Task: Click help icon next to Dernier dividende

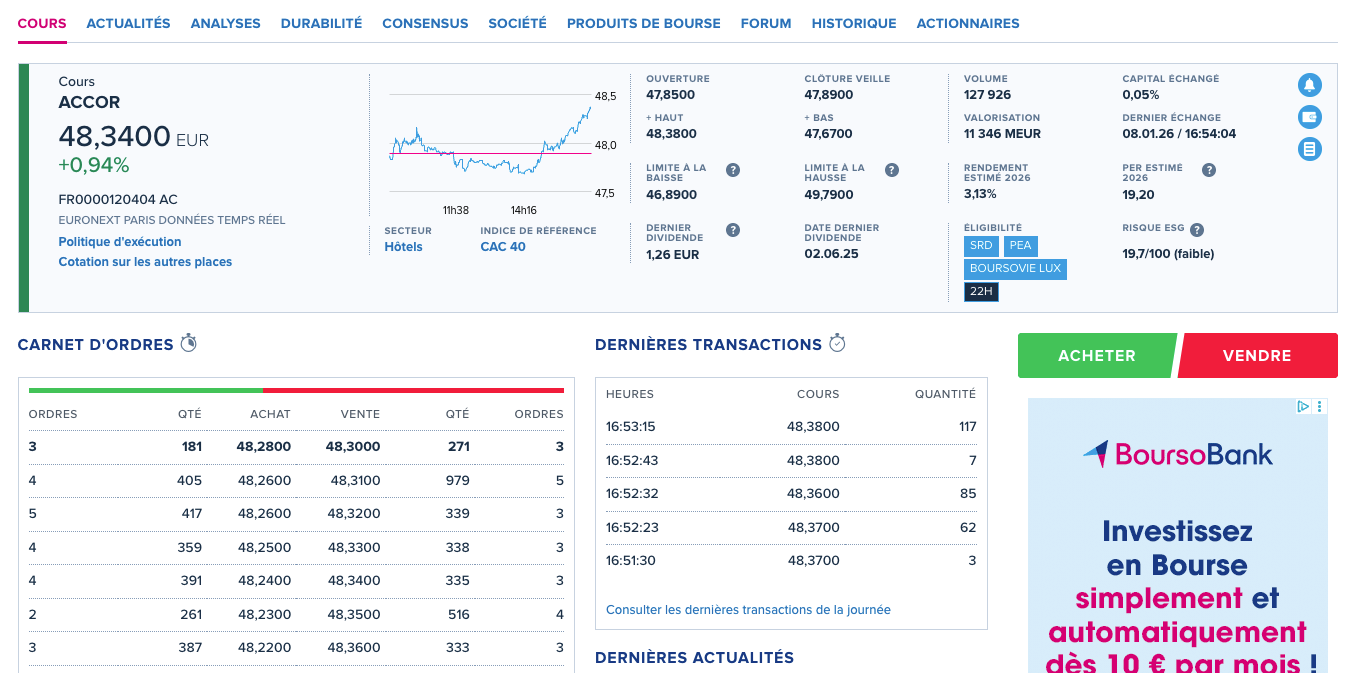Action: pyautogui.click(x=733, y=230)
